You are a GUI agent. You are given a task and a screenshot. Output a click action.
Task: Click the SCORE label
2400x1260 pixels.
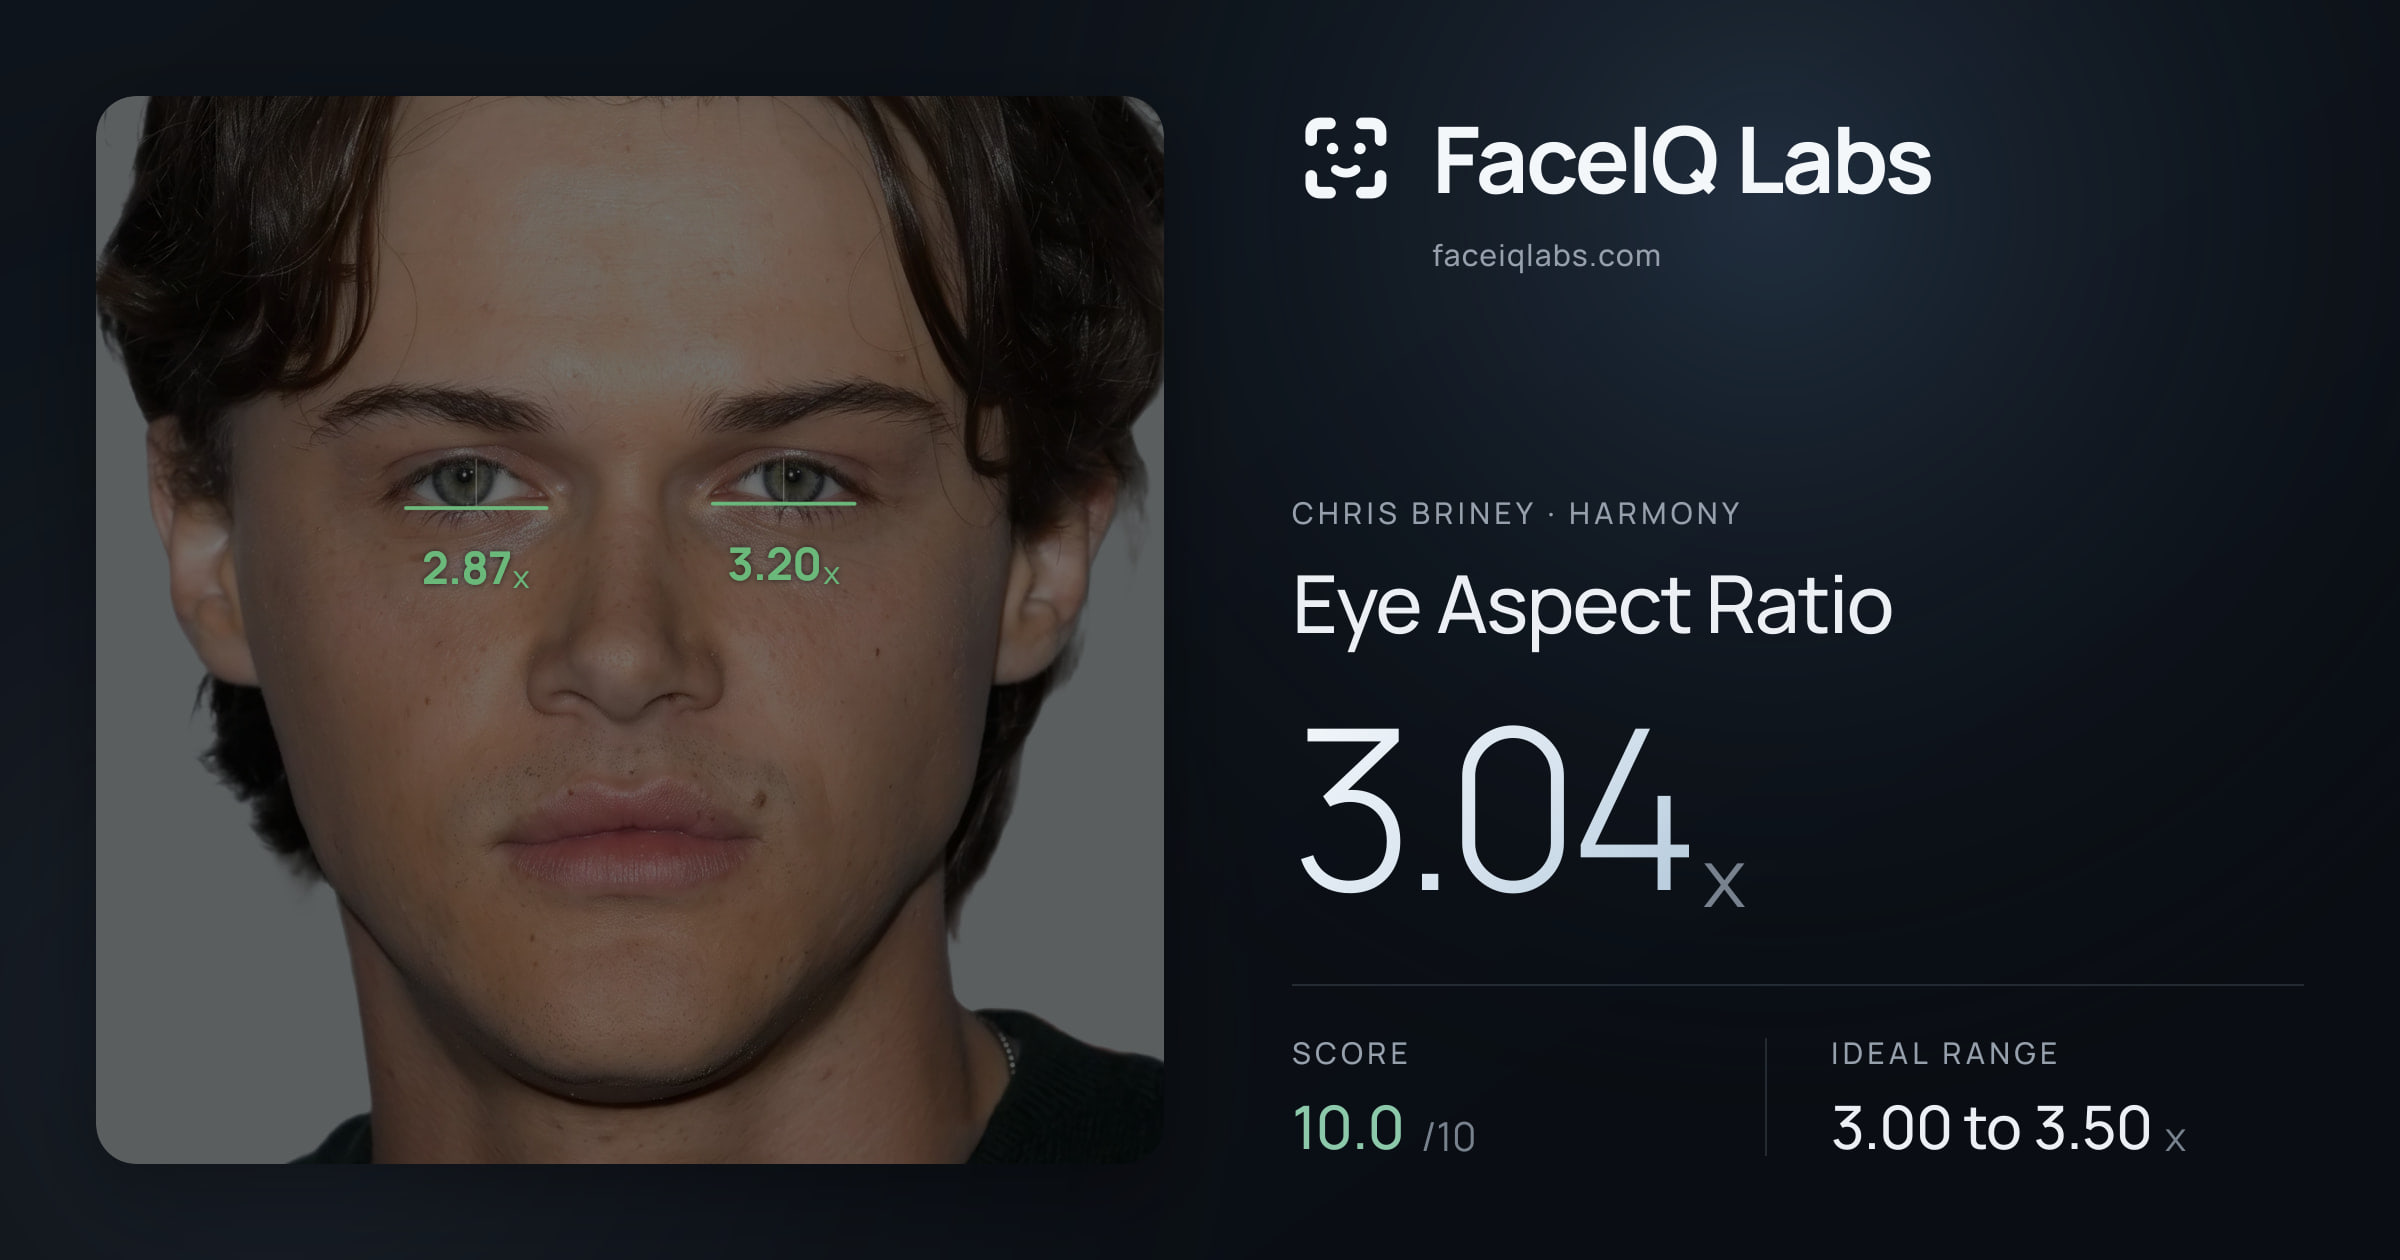point(1350,1054)
